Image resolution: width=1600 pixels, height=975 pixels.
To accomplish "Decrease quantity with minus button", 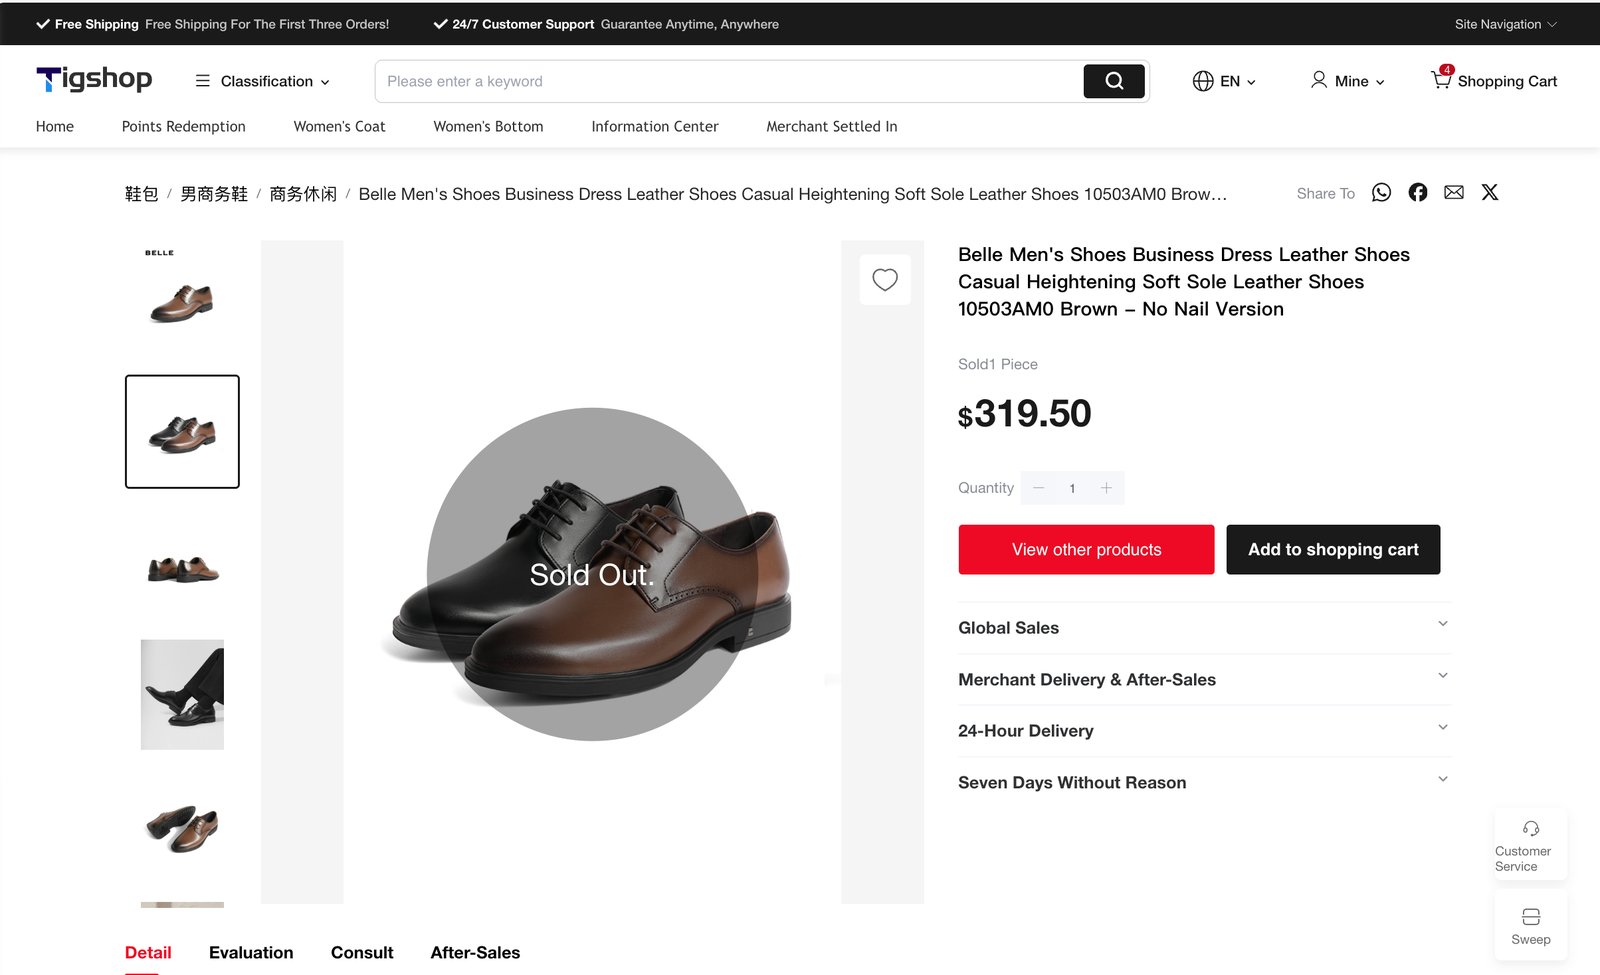I will [x=1039, y=488].
